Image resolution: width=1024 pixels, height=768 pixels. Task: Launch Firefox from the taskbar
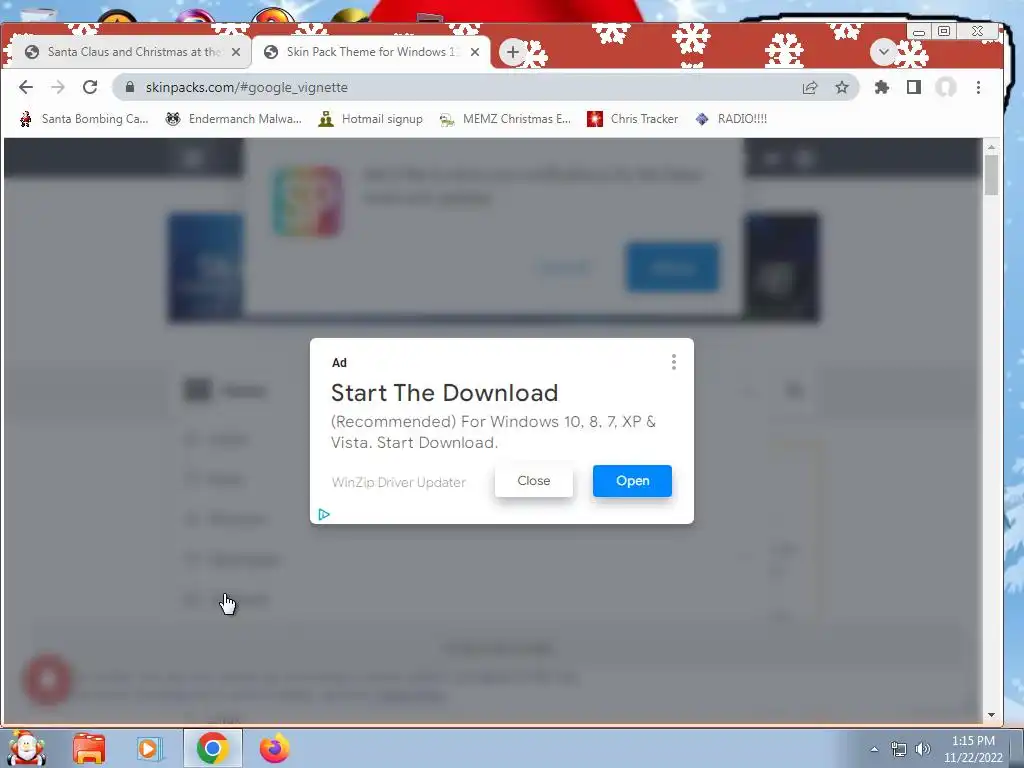[274, 748]
